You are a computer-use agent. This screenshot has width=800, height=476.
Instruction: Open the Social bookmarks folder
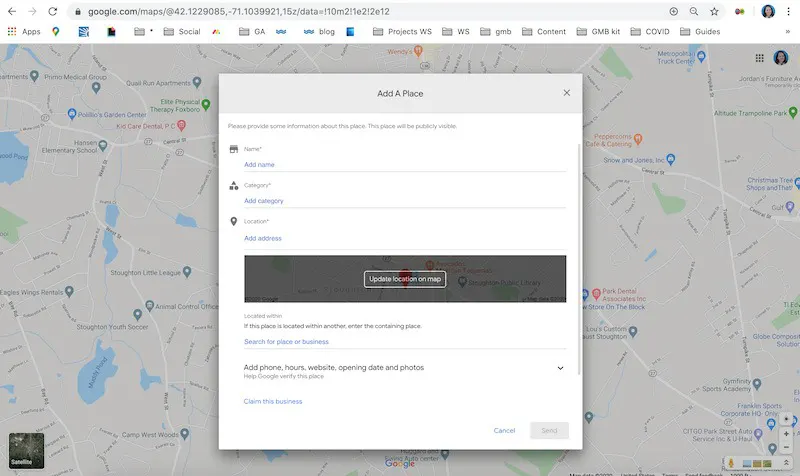pyautogui.click(x=182, y=32)
